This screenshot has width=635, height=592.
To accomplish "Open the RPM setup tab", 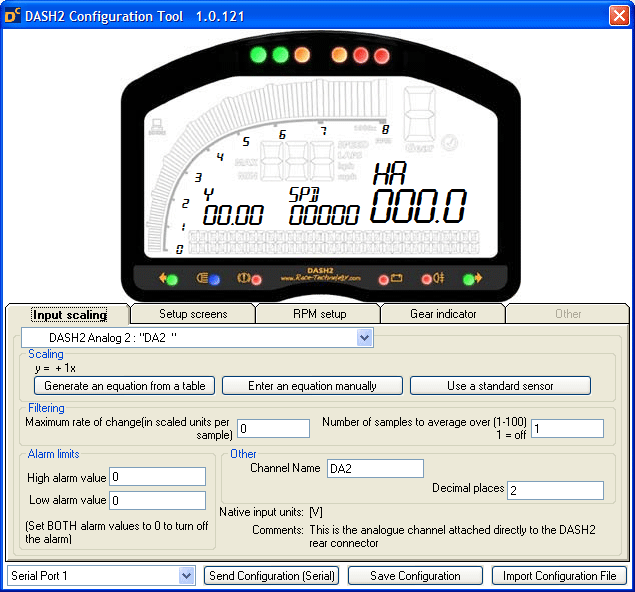I will [318, 314].
